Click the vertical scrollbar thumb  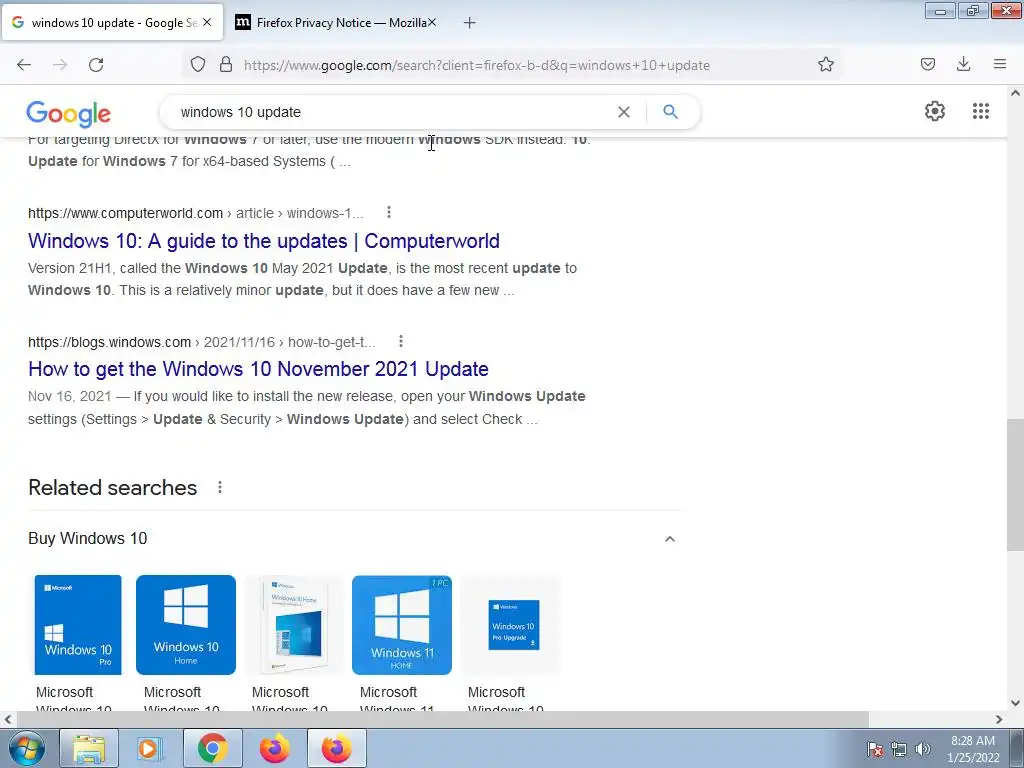1015,485
